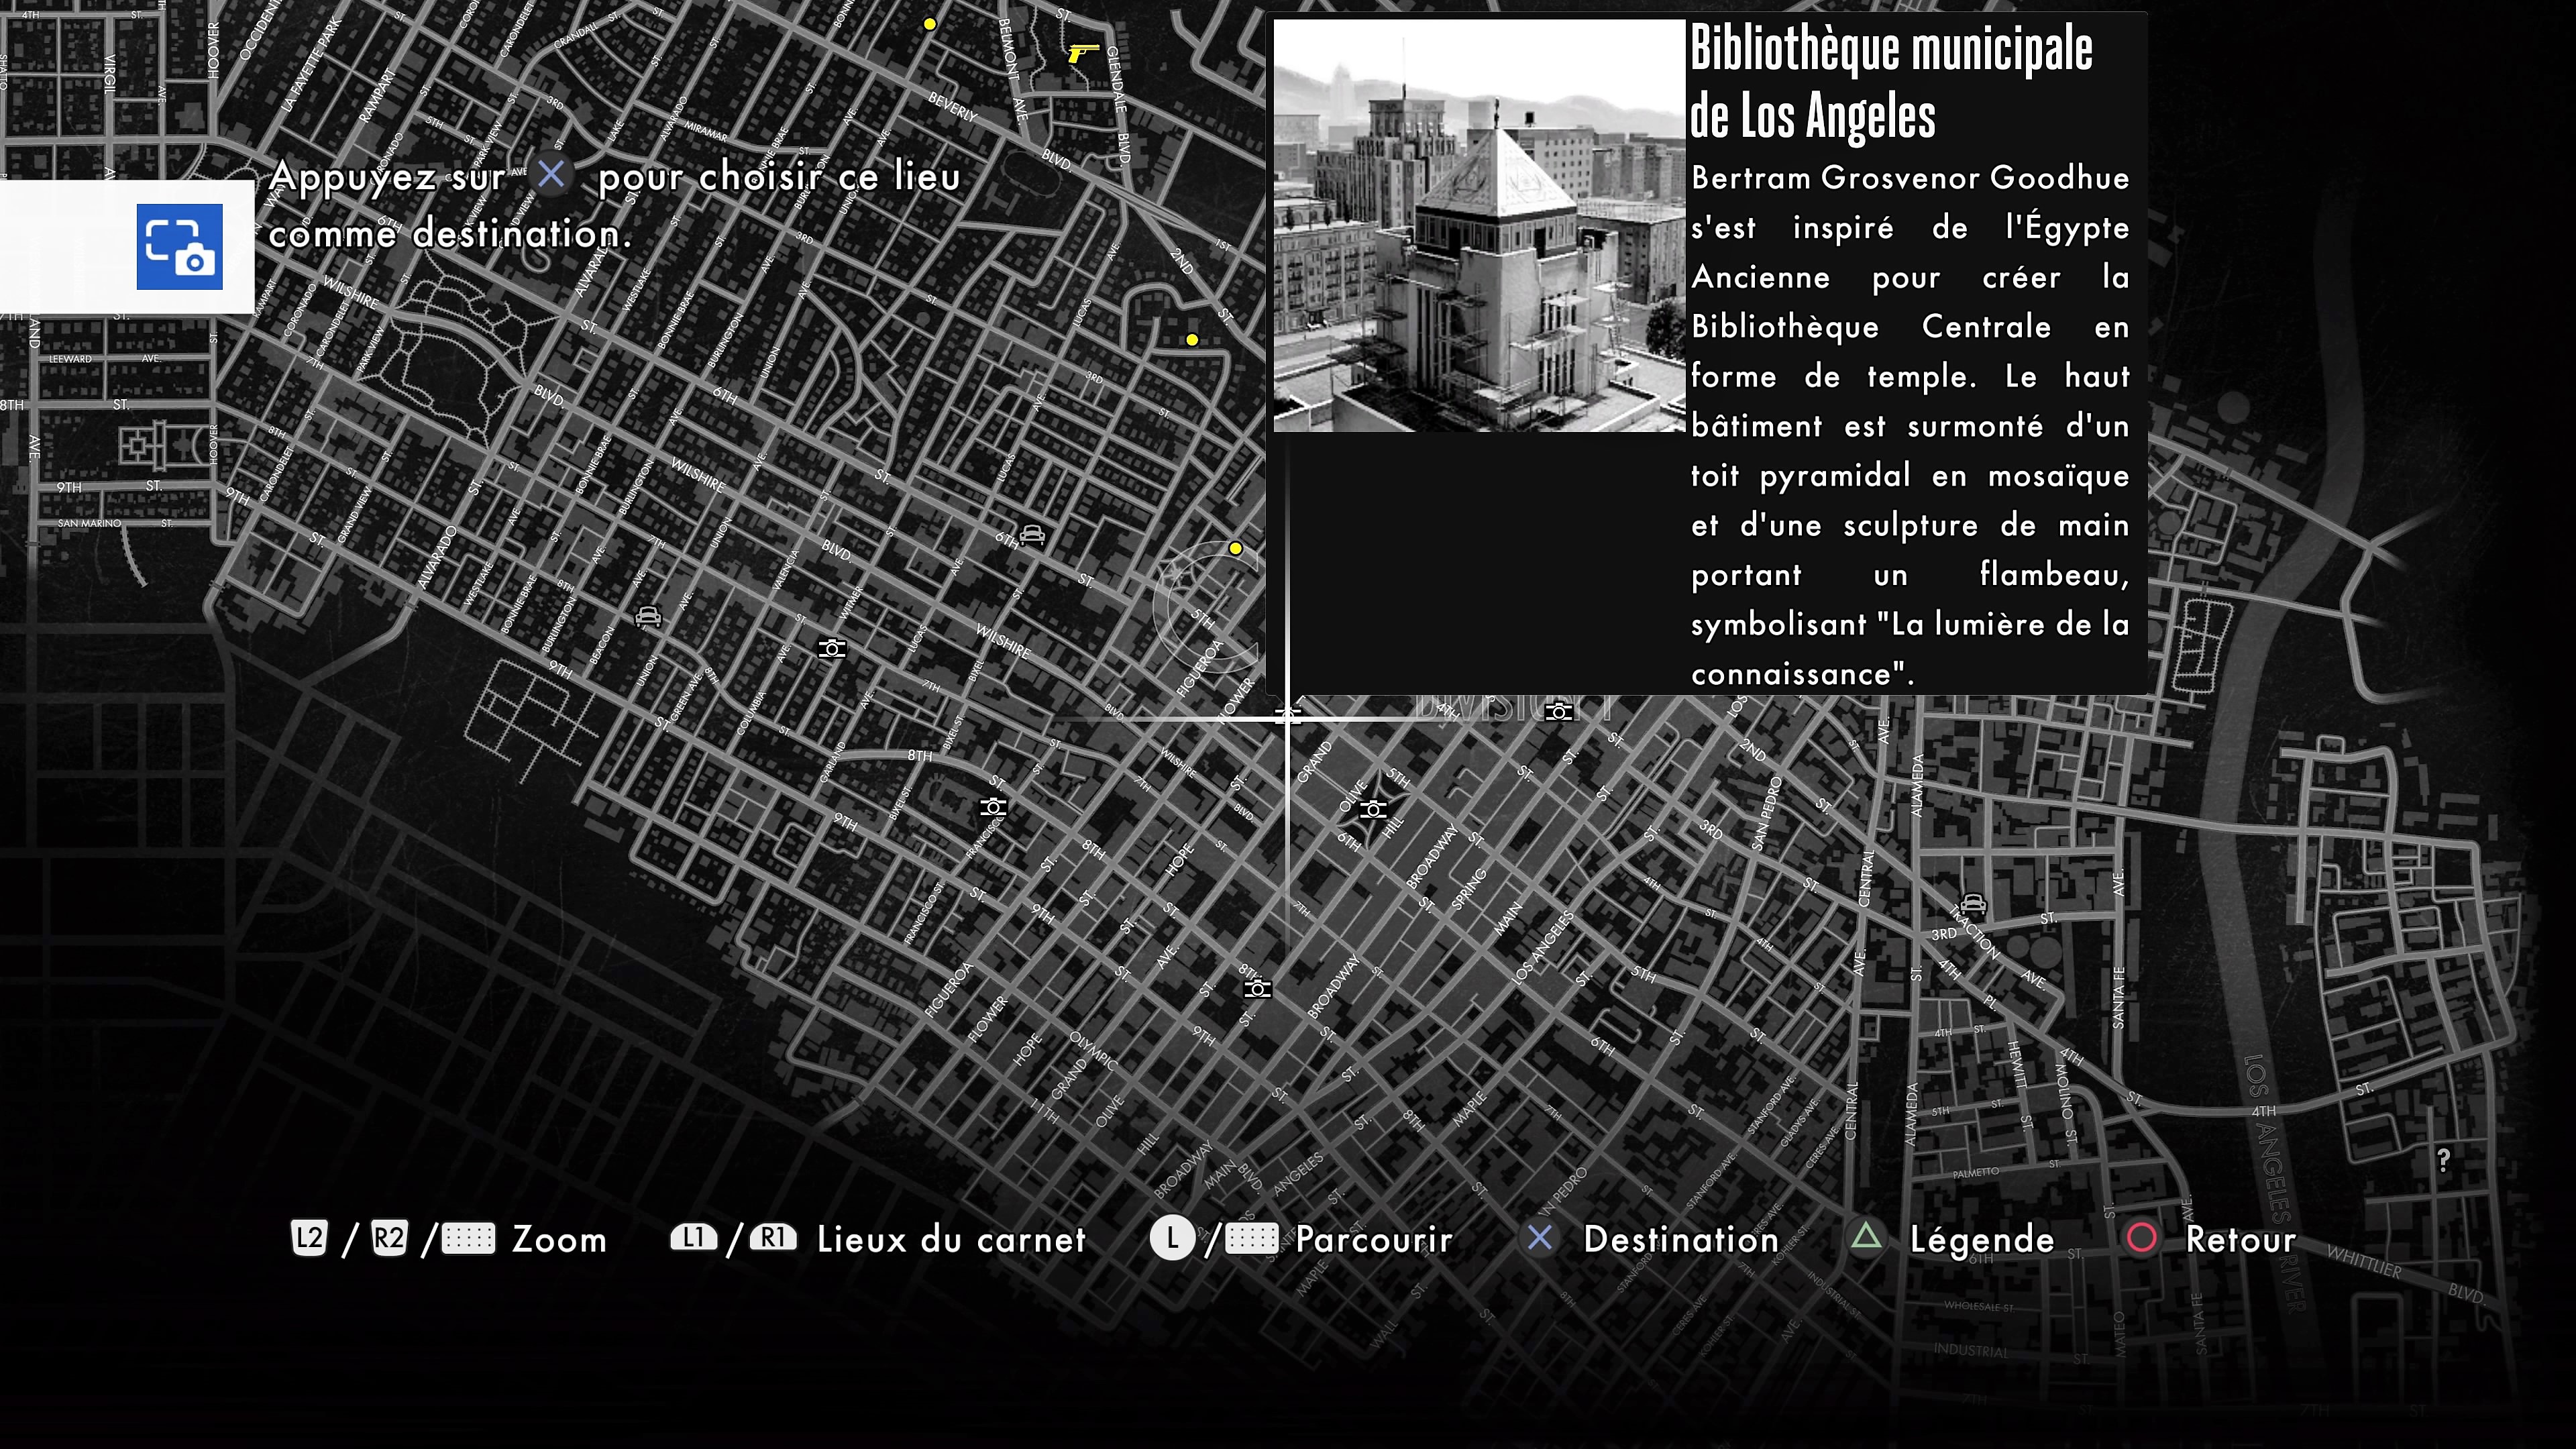Click the SAN PEDRO street label
Image resolution: width=2576 pixels, height=1449 pixels.
1767,813
